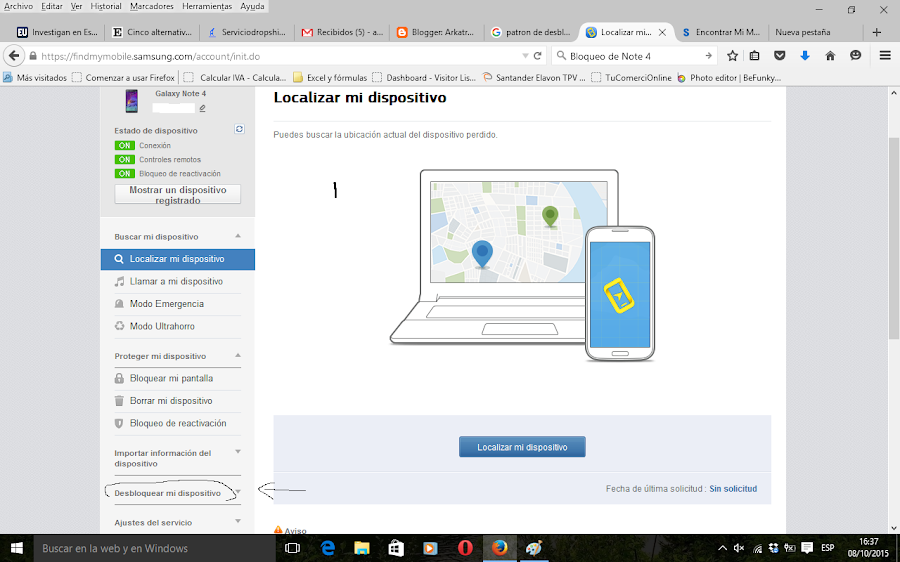Select Localizar mi dispositivo in sidebar

tap(177, 259)
